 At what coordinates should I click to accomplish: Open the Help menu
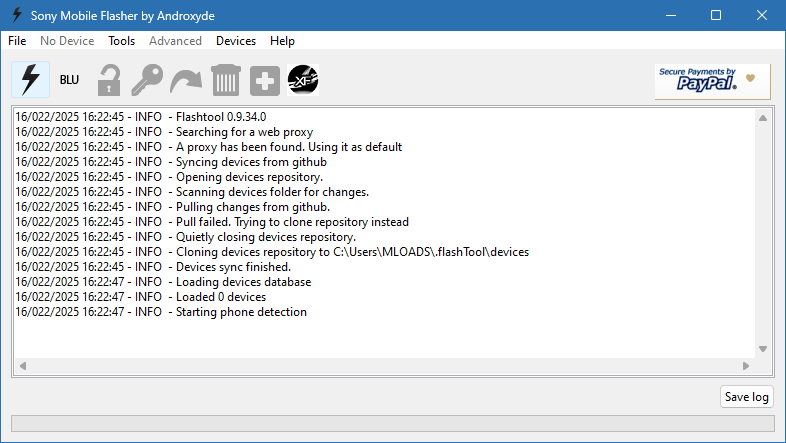(282, 41)
